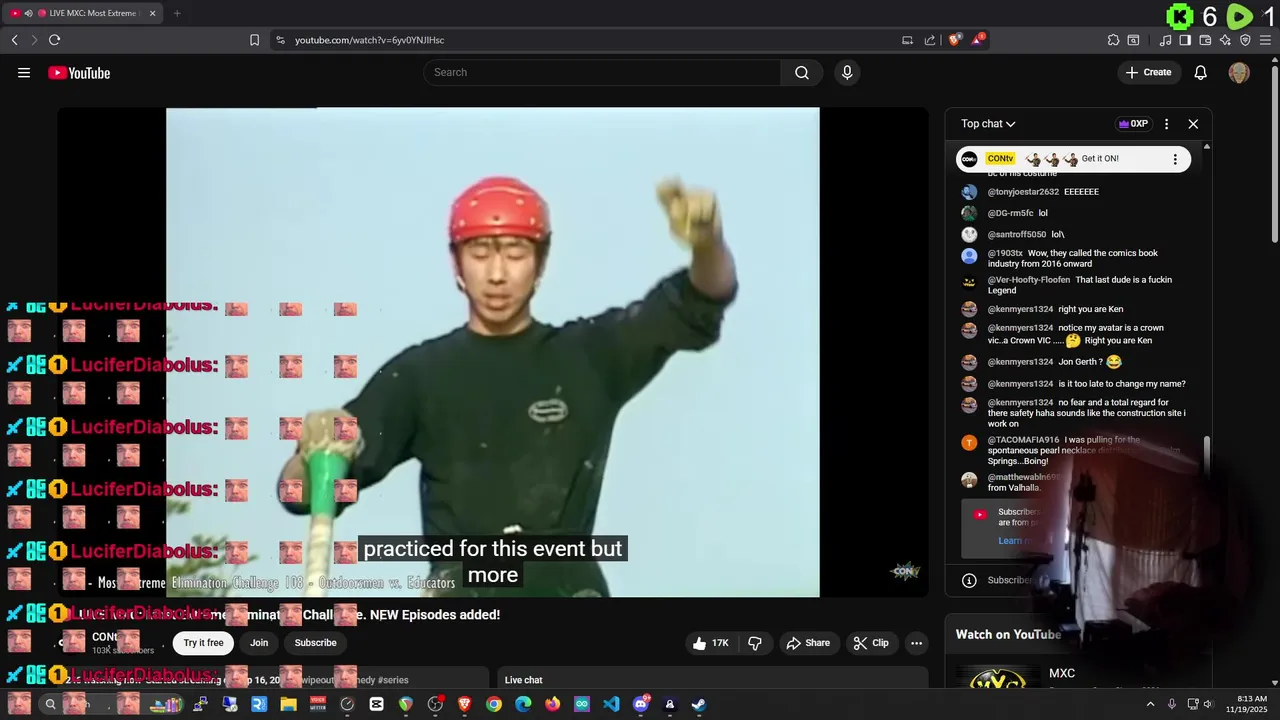Click the site info icon left of URL
The height and width of the screenshot is (720, 1280).
280,40
